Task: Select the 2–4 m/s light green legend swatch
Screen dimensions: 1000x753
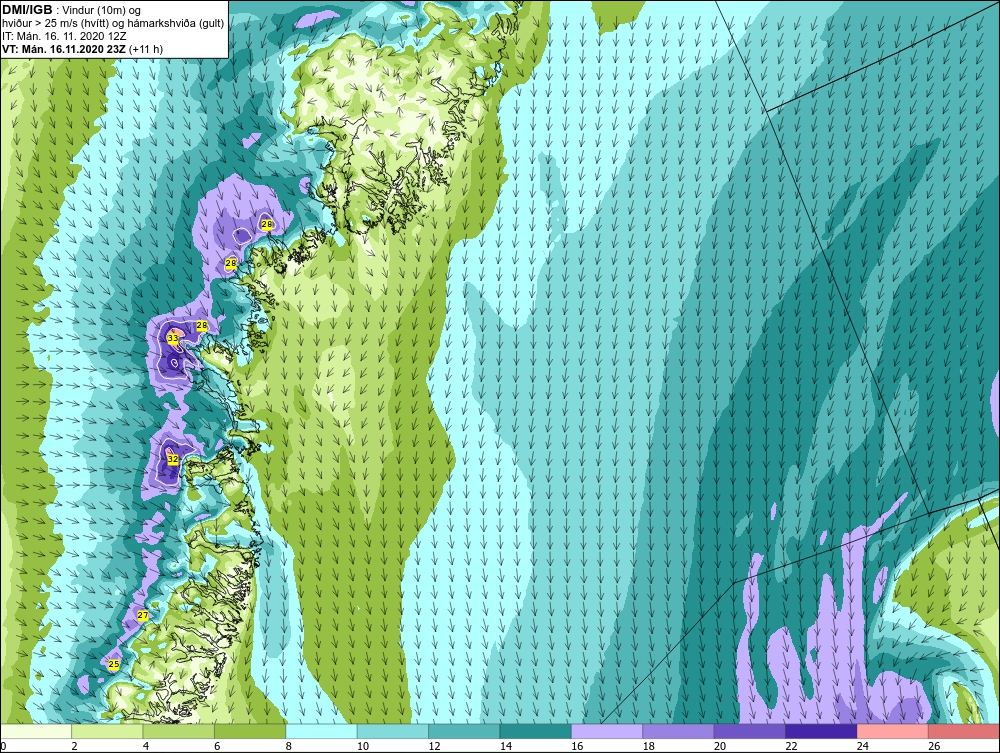Action: pyautogui.click(x=107, y=731)
